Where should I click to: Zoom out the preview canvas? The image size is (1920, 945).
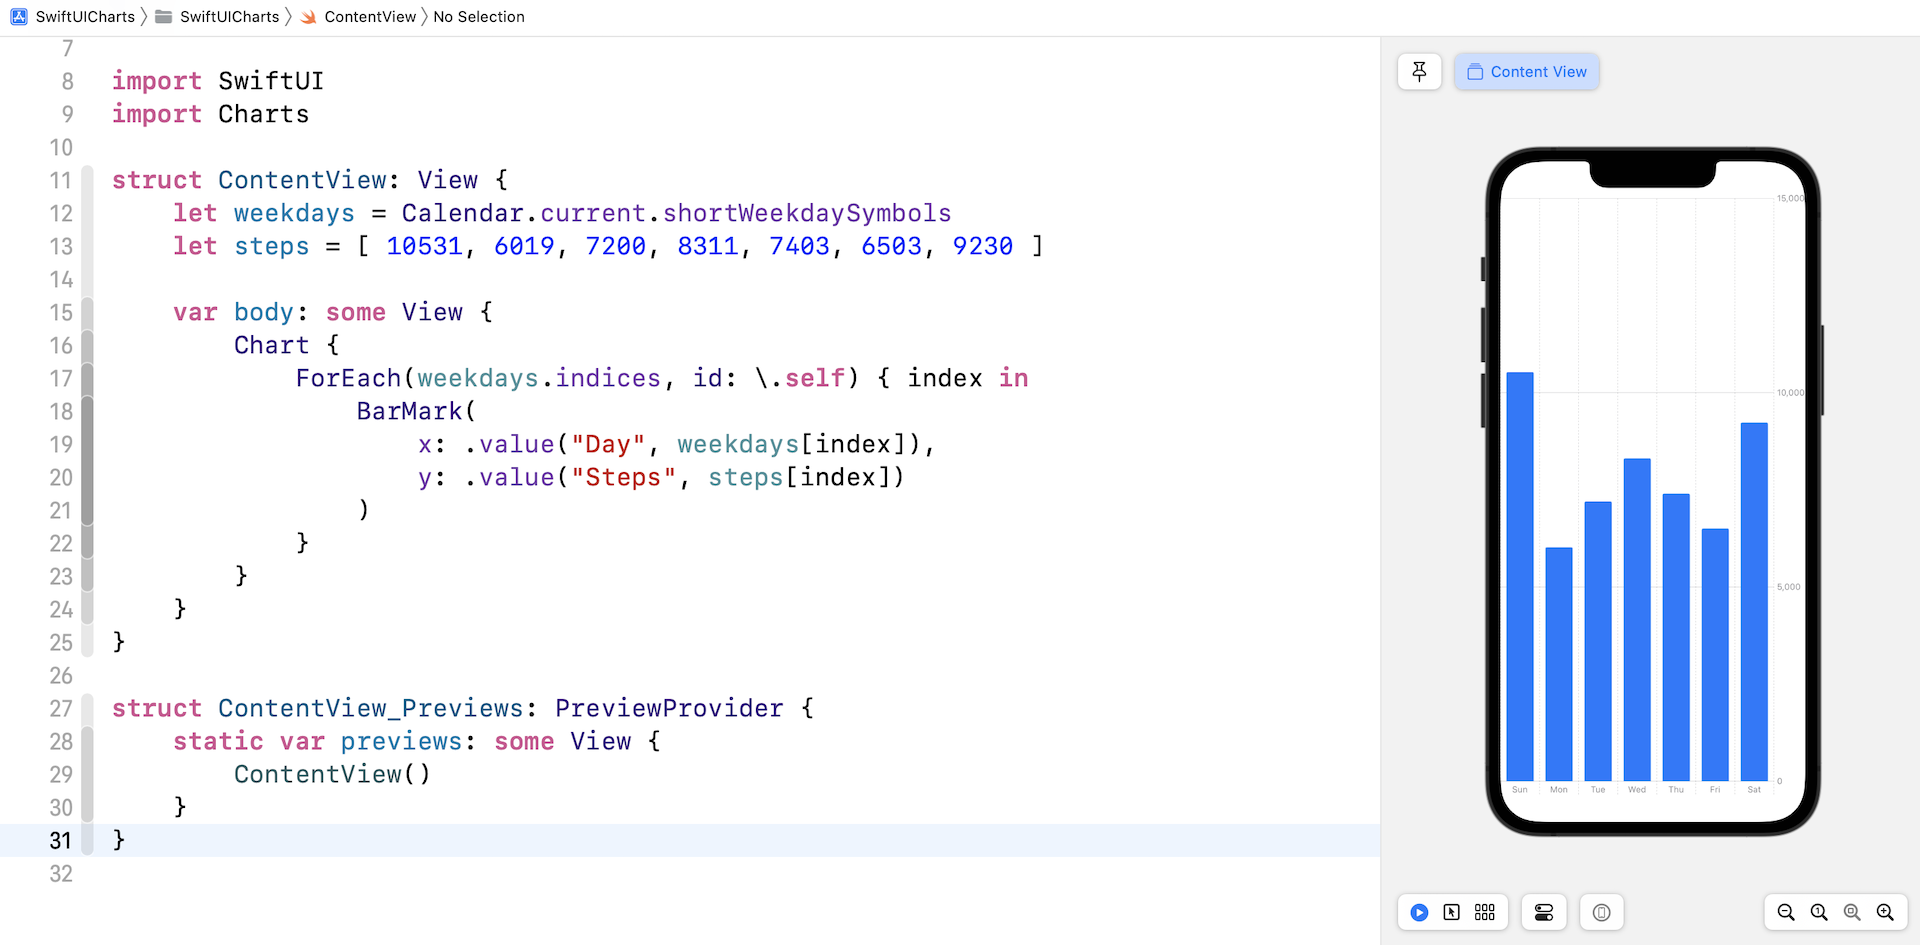(x=1785, y=912)
